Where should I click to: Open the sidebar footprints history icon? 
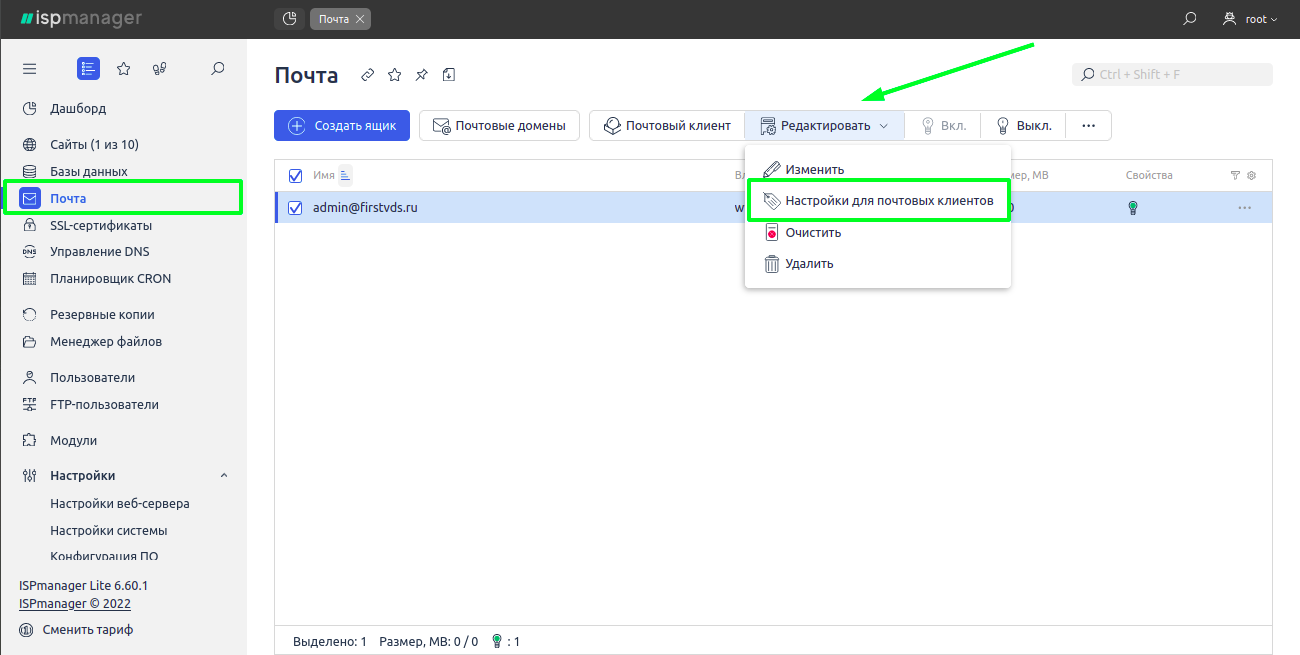coord(159,69)
